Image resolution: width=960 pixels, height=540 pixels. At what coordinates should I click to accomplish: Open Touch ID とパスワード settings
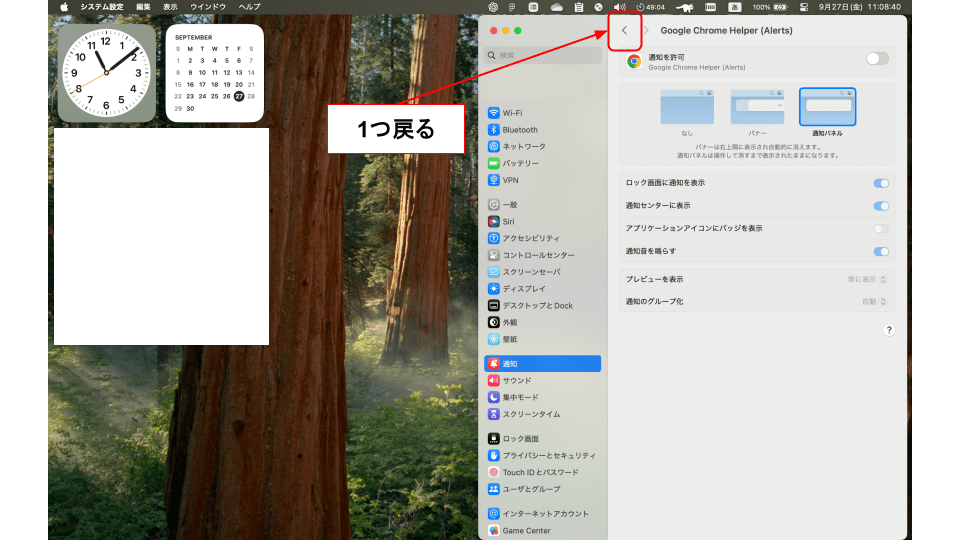[540, 472]
